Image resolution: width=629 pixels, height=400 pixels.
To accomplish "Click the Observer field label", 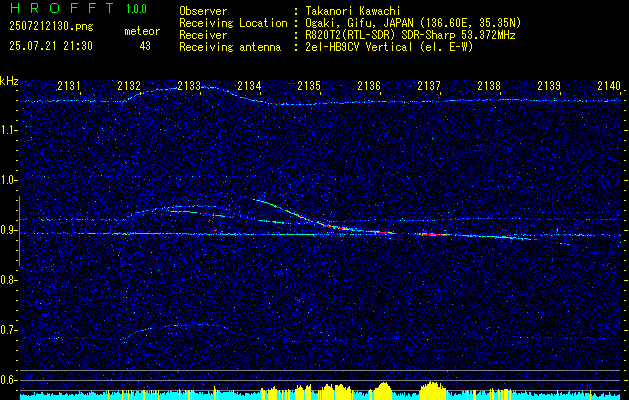I will [x=203, y=11].
